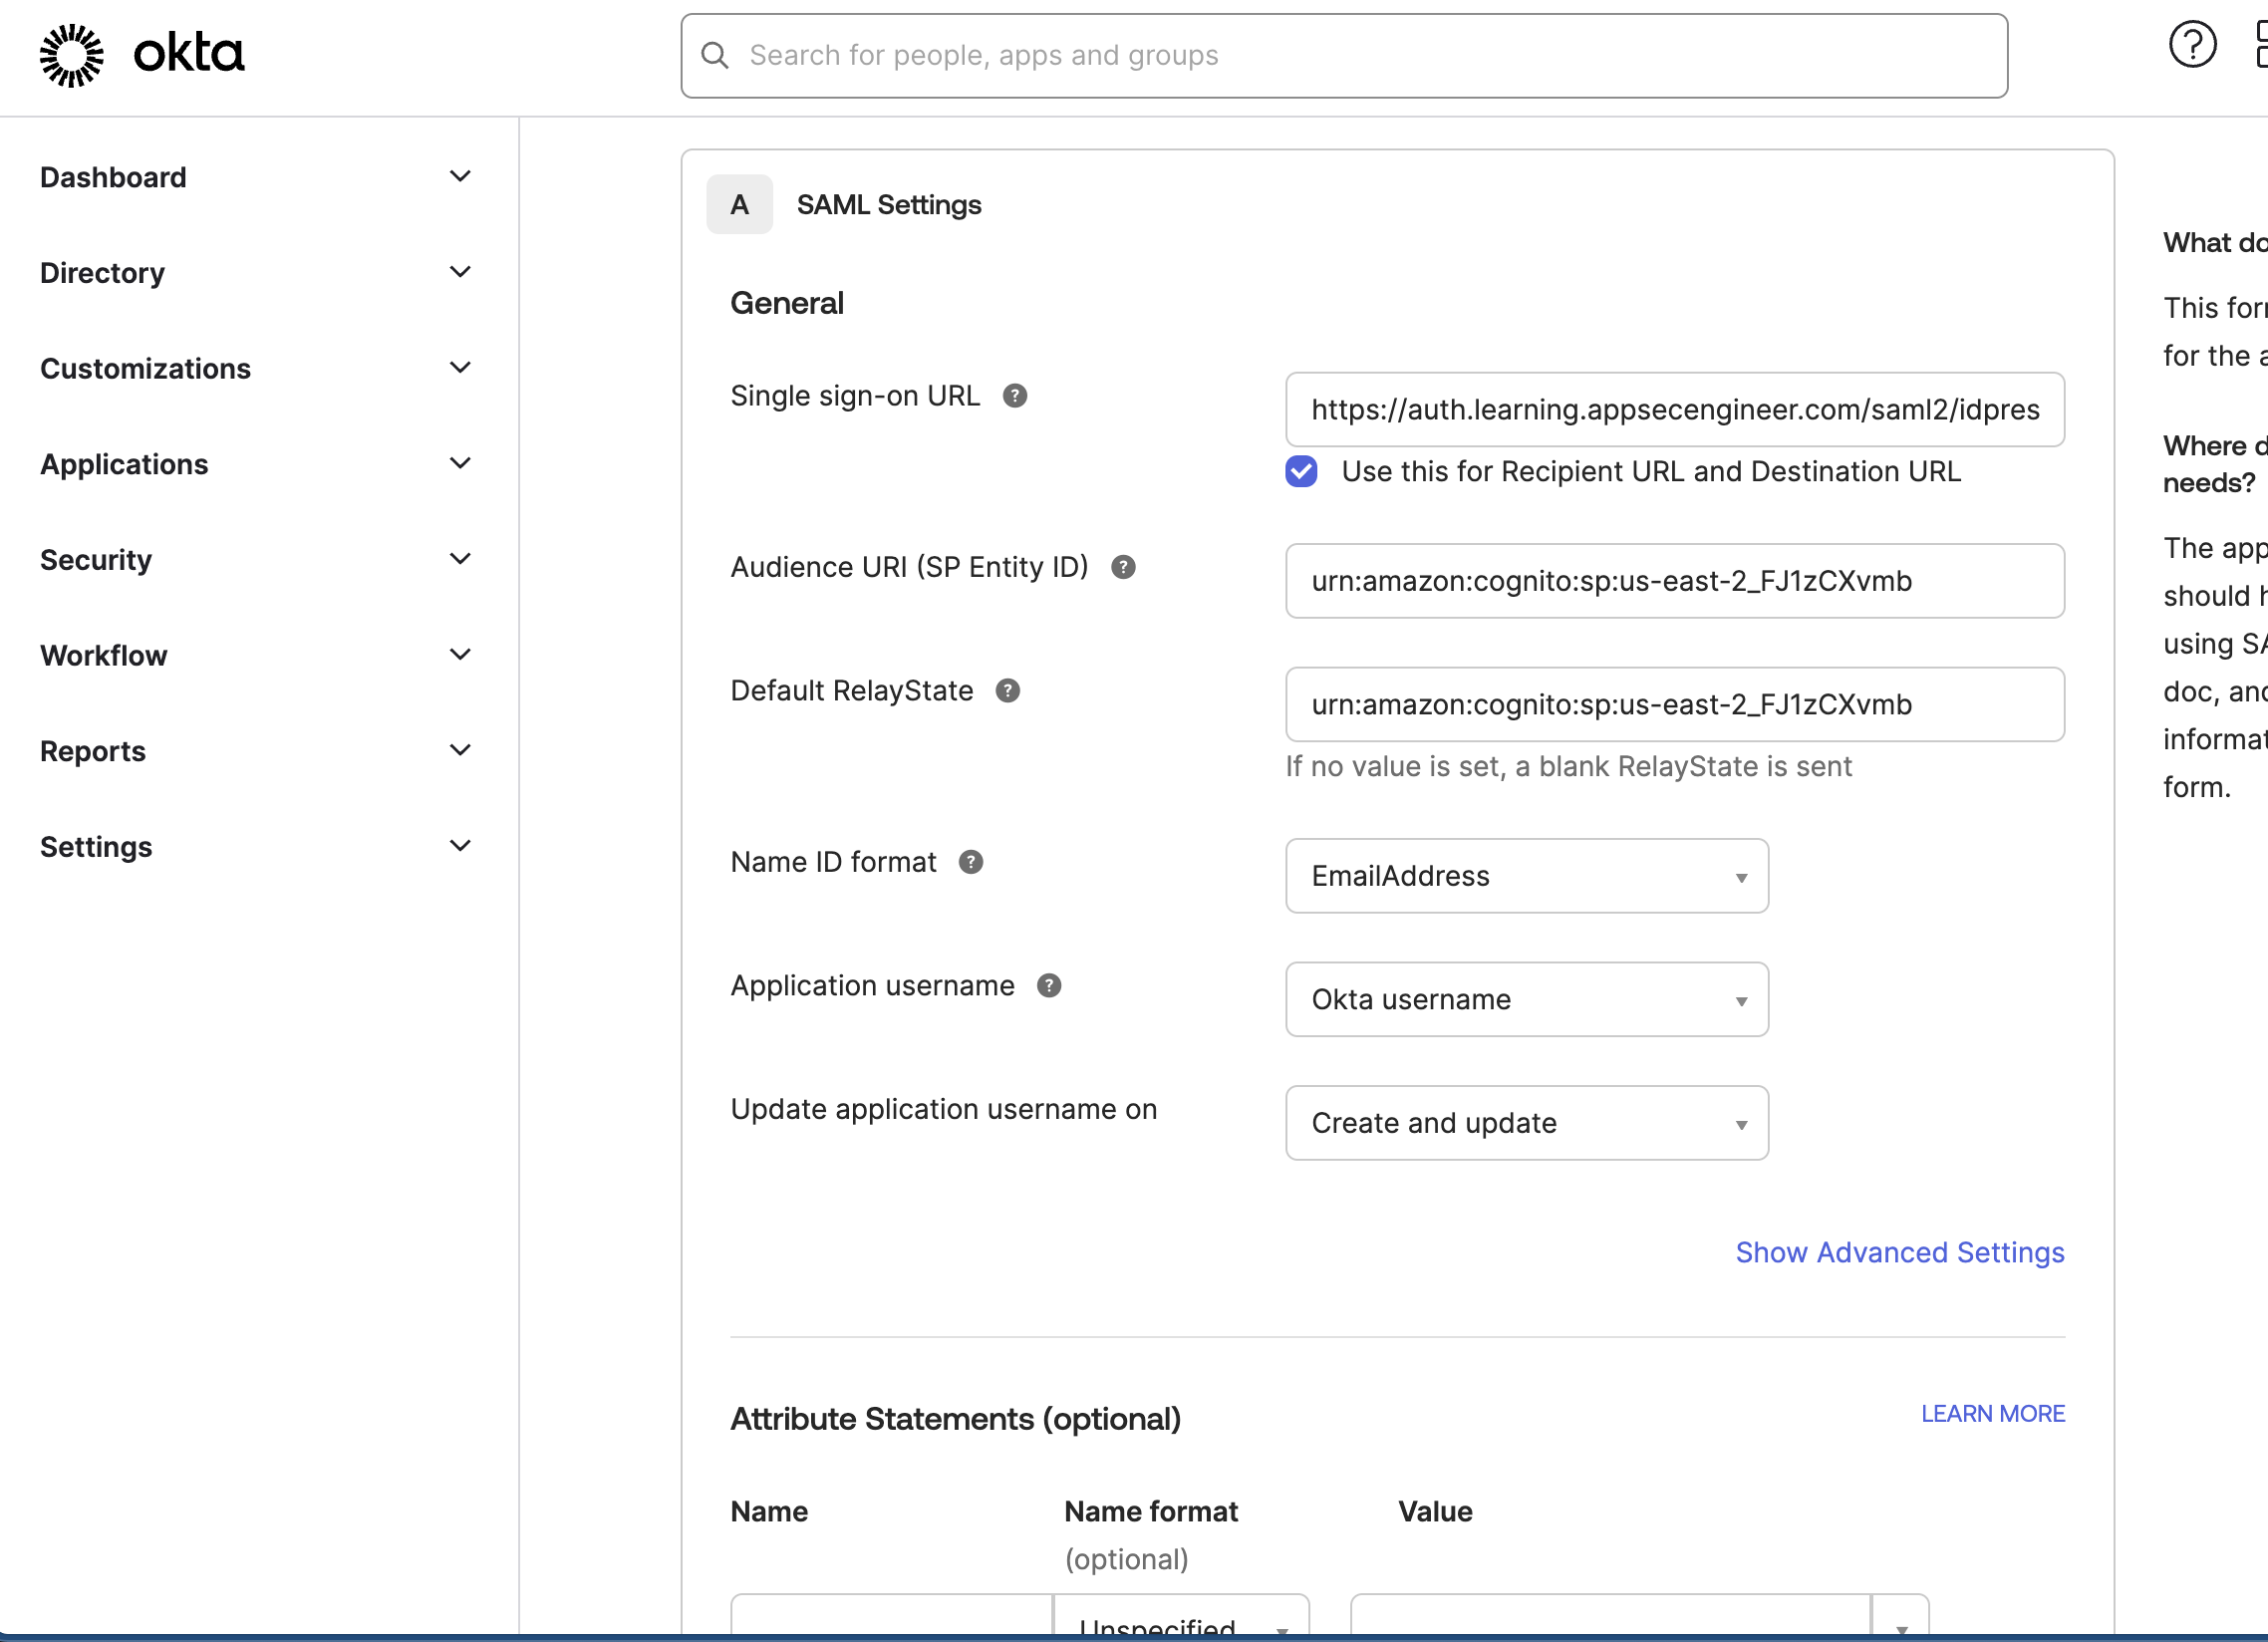2268x1642 pixels.
Task: Open the help icon next to Single sign-on URL
Action: click(1016, 396)
